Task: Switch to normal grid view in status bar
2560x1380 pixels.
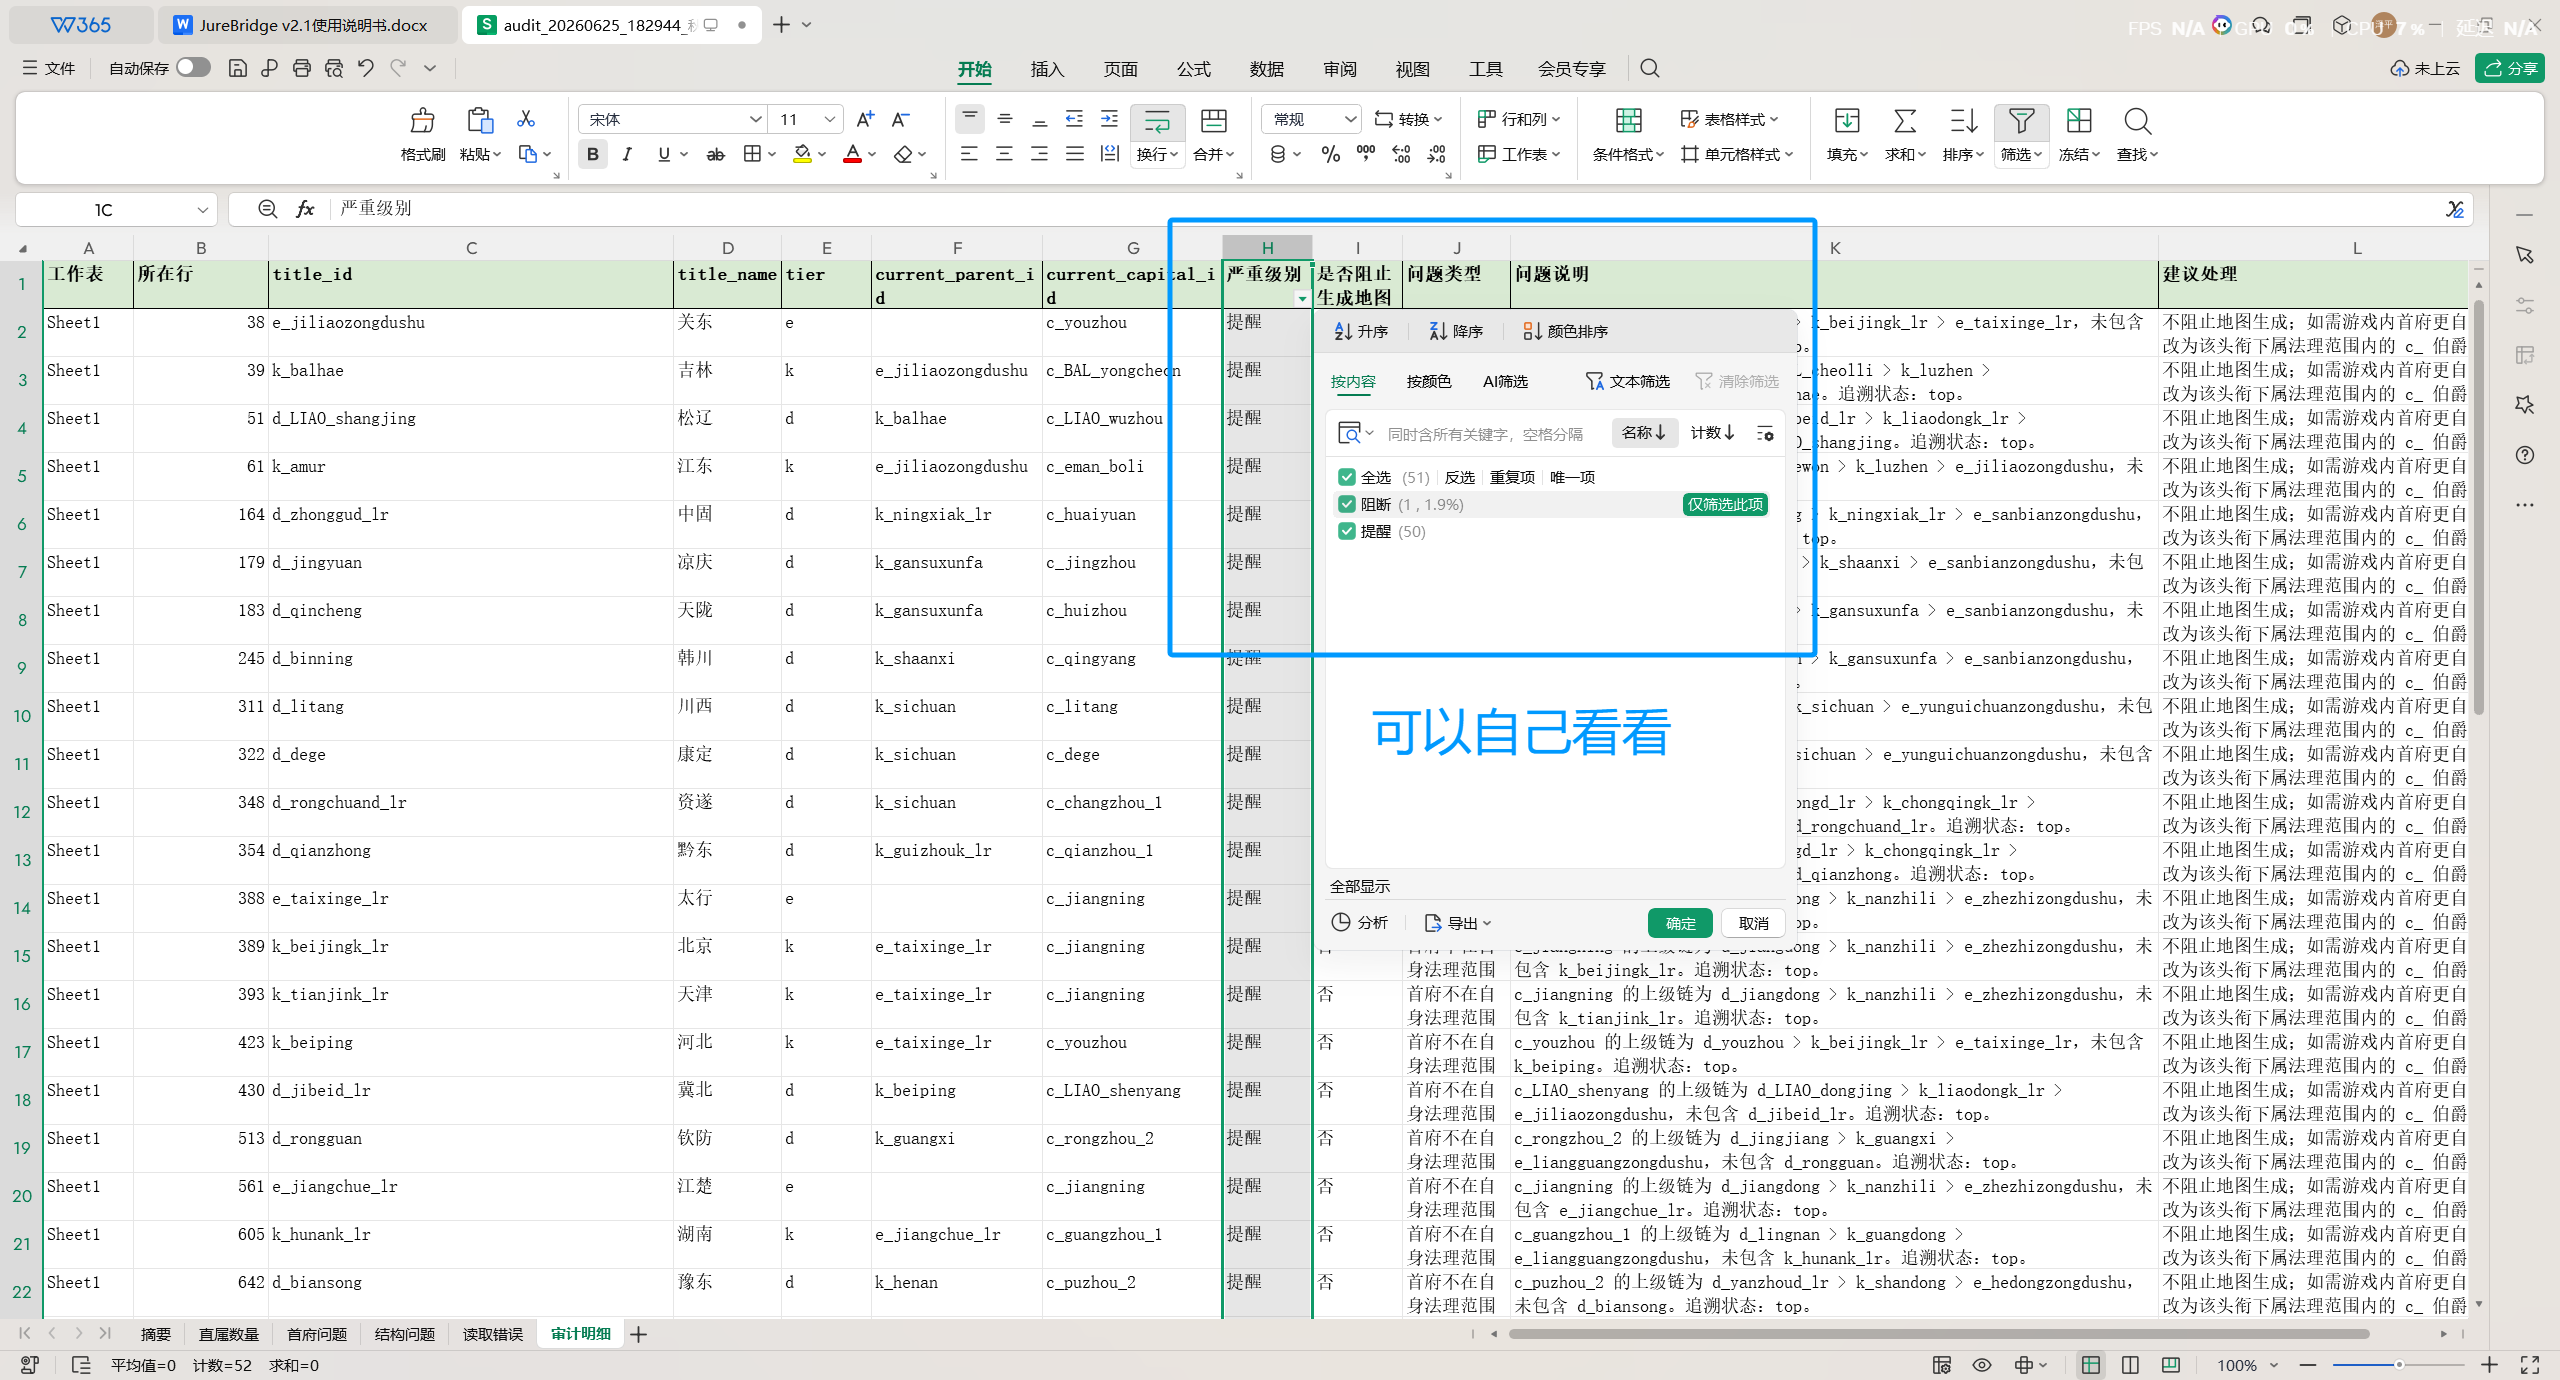Action: click(x=2090, y=1365)
